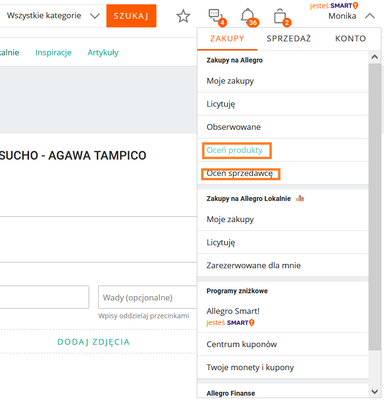Open the favorites star icon
This screenshot has height=400, width=384.
click(183, 16)
